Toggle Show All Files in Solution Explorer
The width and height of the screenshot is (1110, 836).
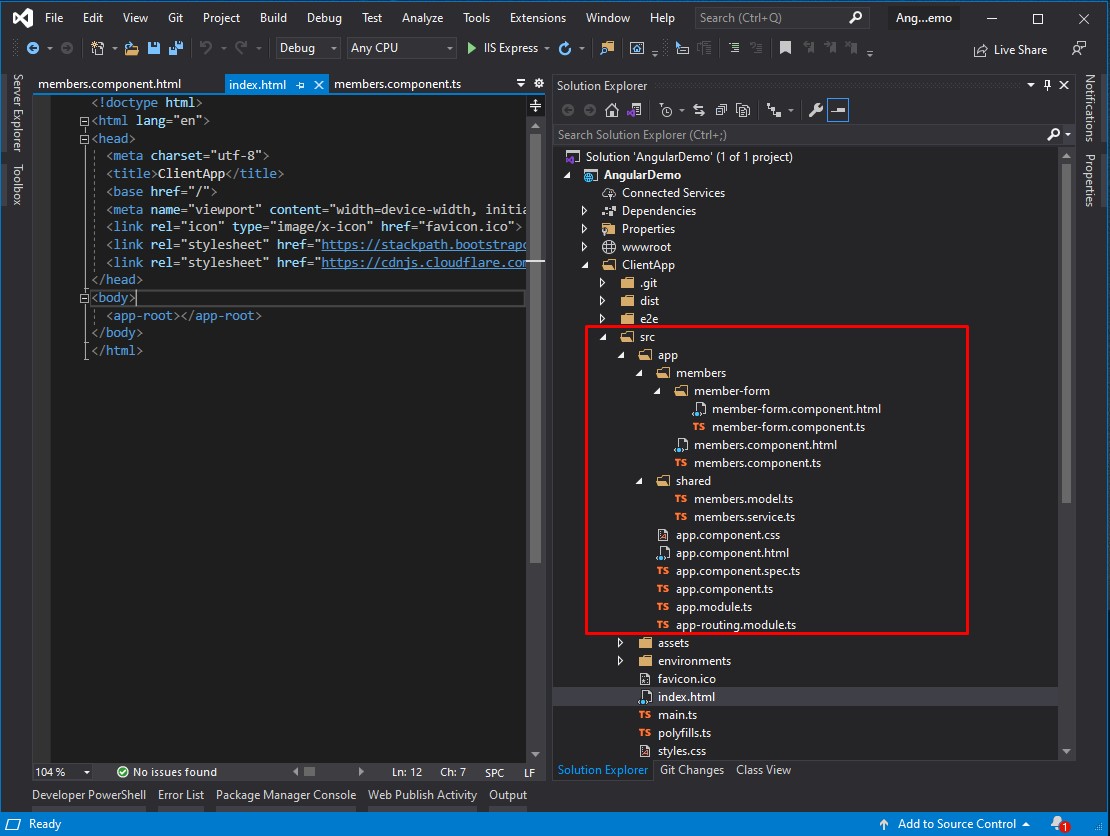pyautogui.click(x=743, y=110)
